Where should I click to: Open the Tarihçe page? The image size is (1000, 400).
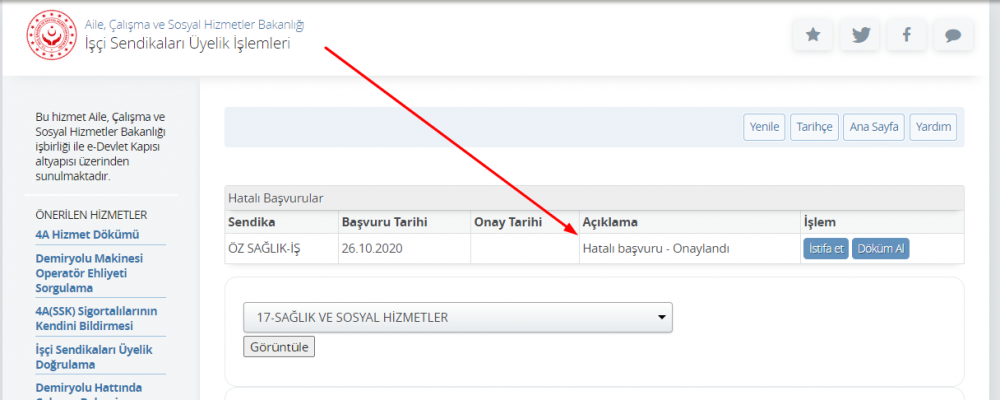click(812, 127)
